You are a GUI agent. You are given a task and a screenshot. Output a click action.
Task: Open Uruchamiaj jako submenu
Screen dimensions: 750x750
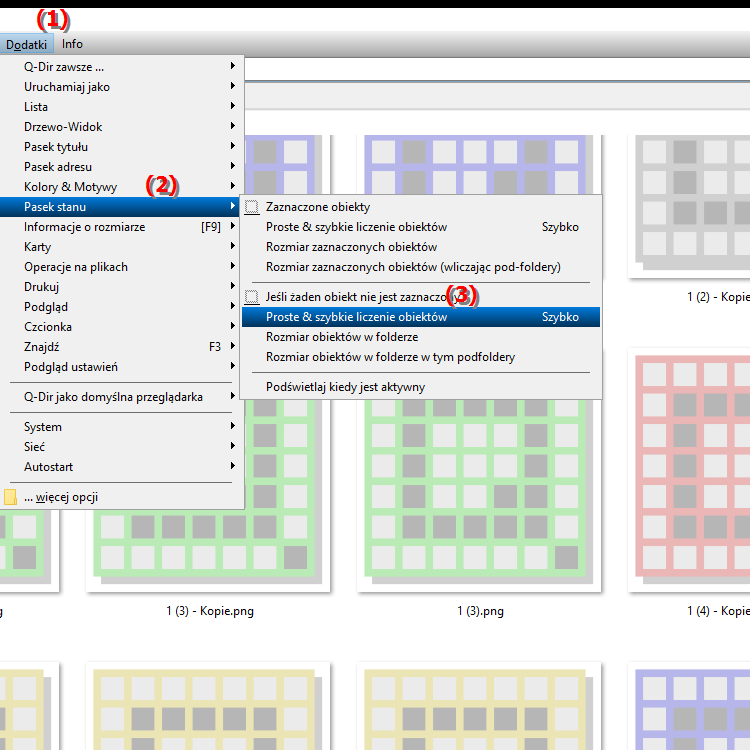click(x=122, y=87)
